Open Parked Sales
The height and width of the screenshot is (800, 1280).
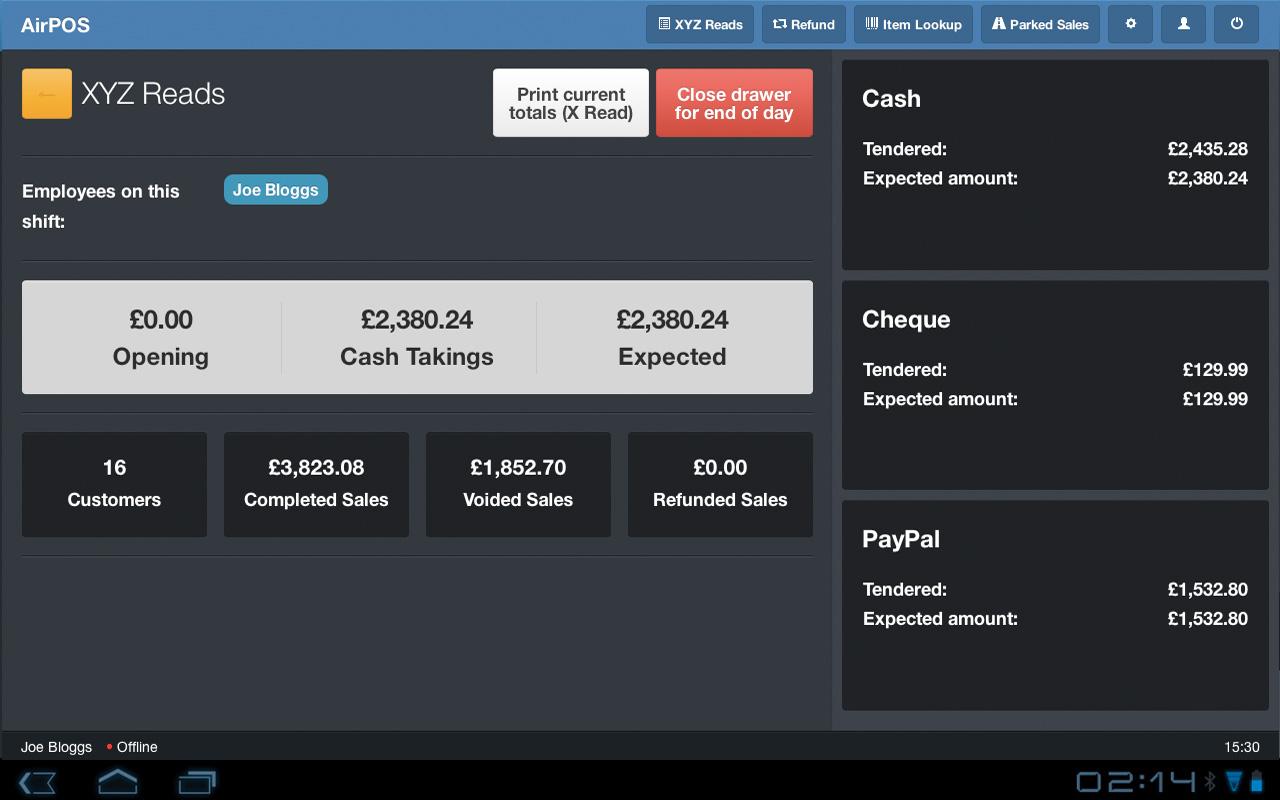[x=1041, y=24]
